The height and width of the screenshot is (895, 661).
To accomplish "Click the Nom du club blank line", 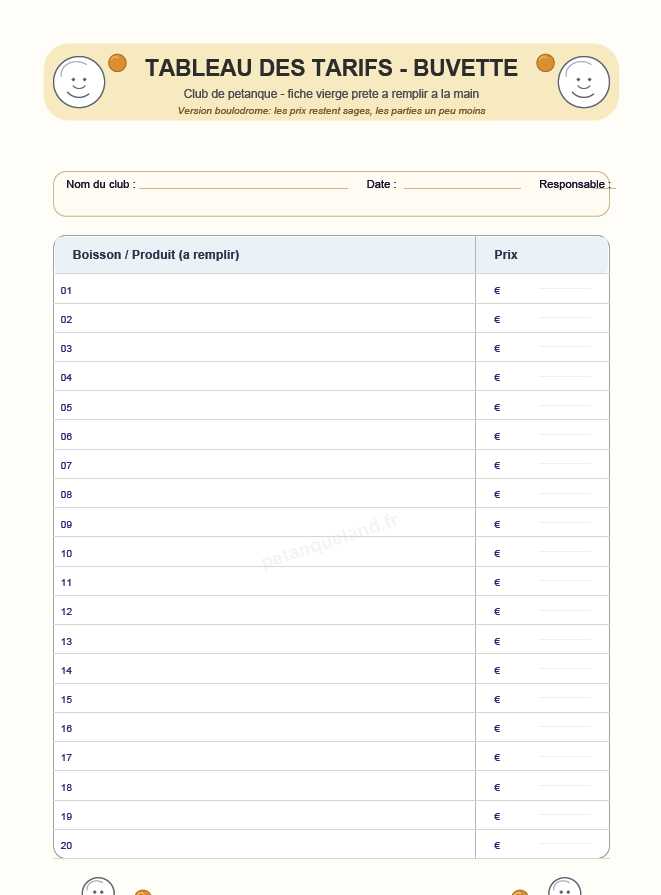I will tap(244, 187).
